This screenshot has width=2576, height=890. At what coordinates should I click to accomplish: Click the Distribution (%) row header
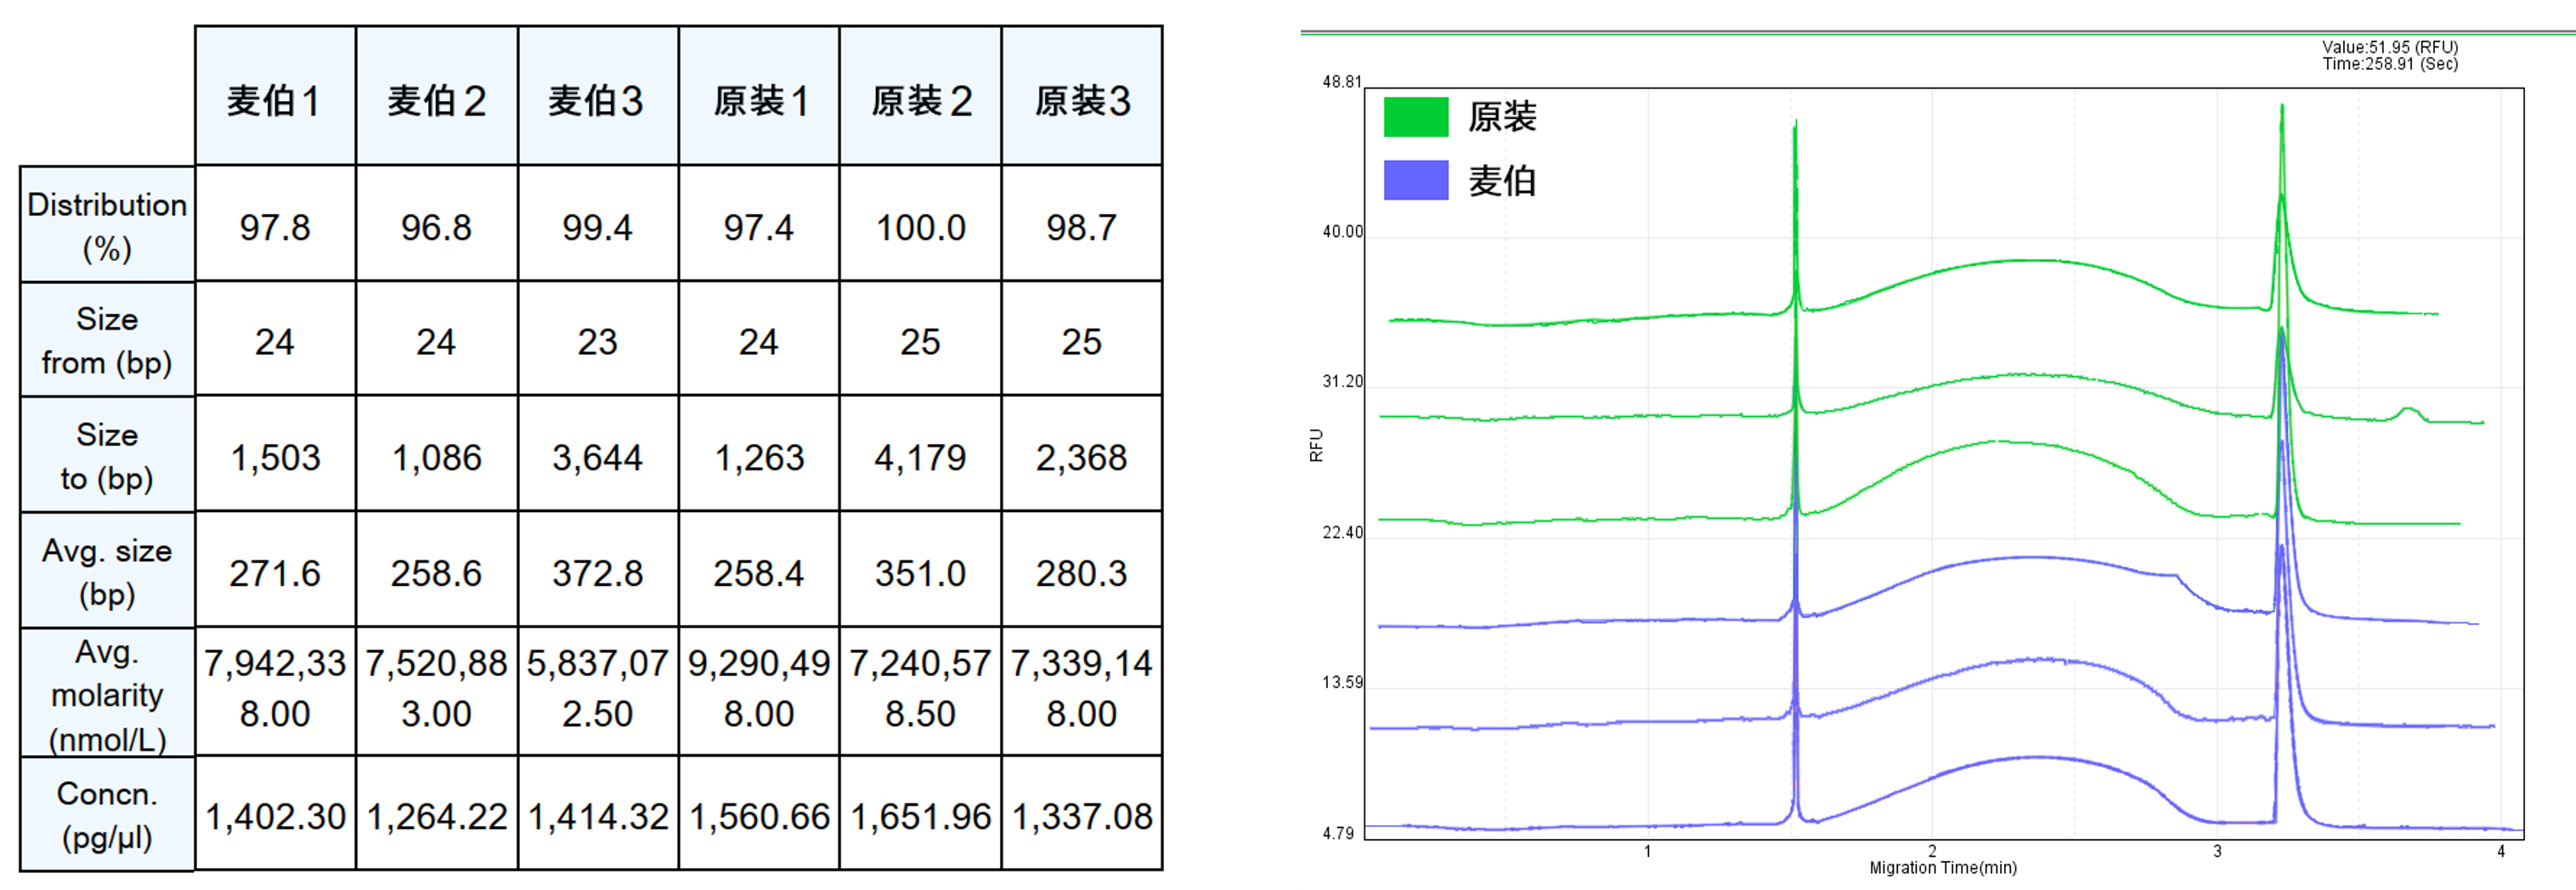(107, 226)
